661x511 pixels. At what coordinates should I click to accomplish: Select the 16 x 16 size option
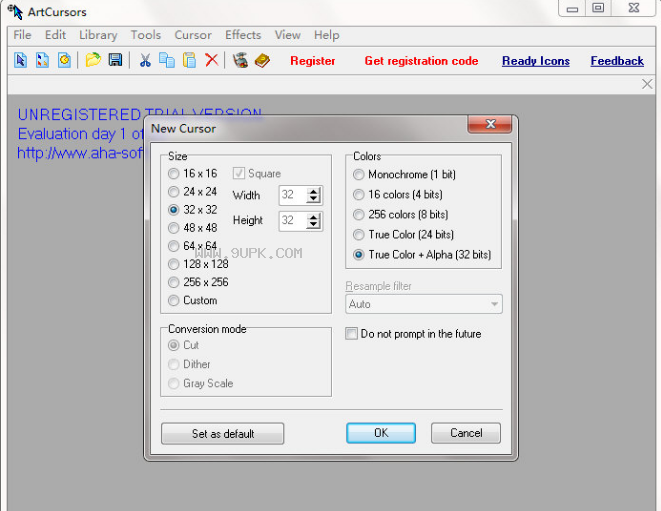click(192, 173)
